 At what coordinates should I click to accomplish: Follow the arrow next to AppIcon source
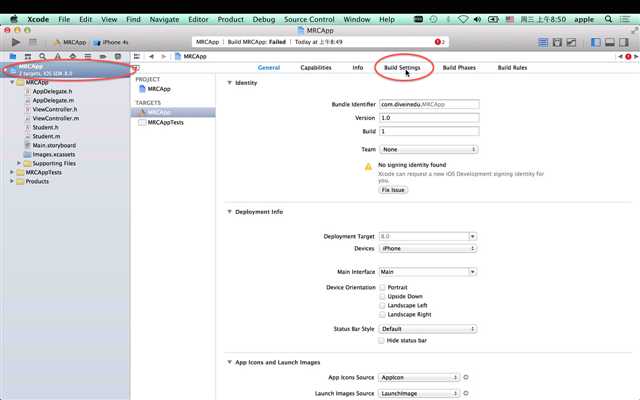tap(466, 378)
